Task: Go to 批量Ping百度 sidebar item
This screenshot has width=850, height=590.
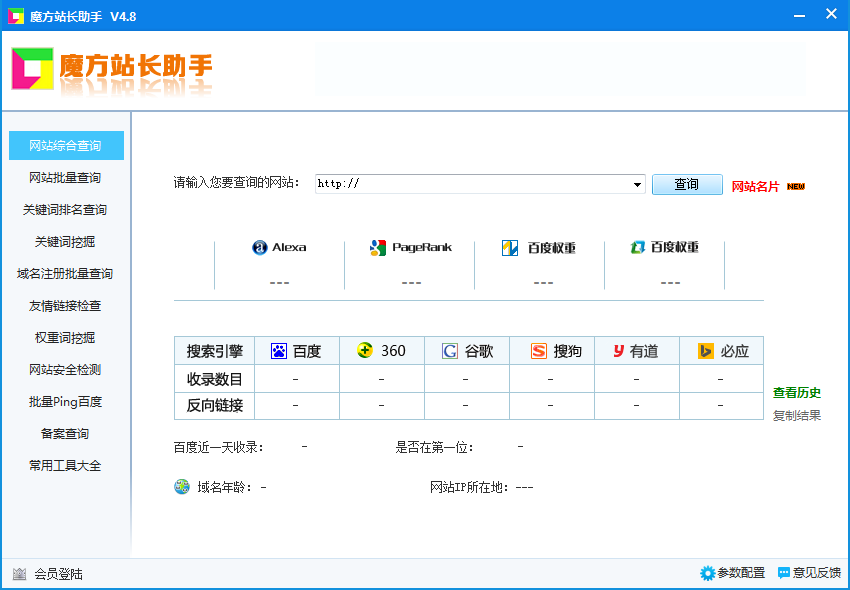Action: (x=65, y=402)
